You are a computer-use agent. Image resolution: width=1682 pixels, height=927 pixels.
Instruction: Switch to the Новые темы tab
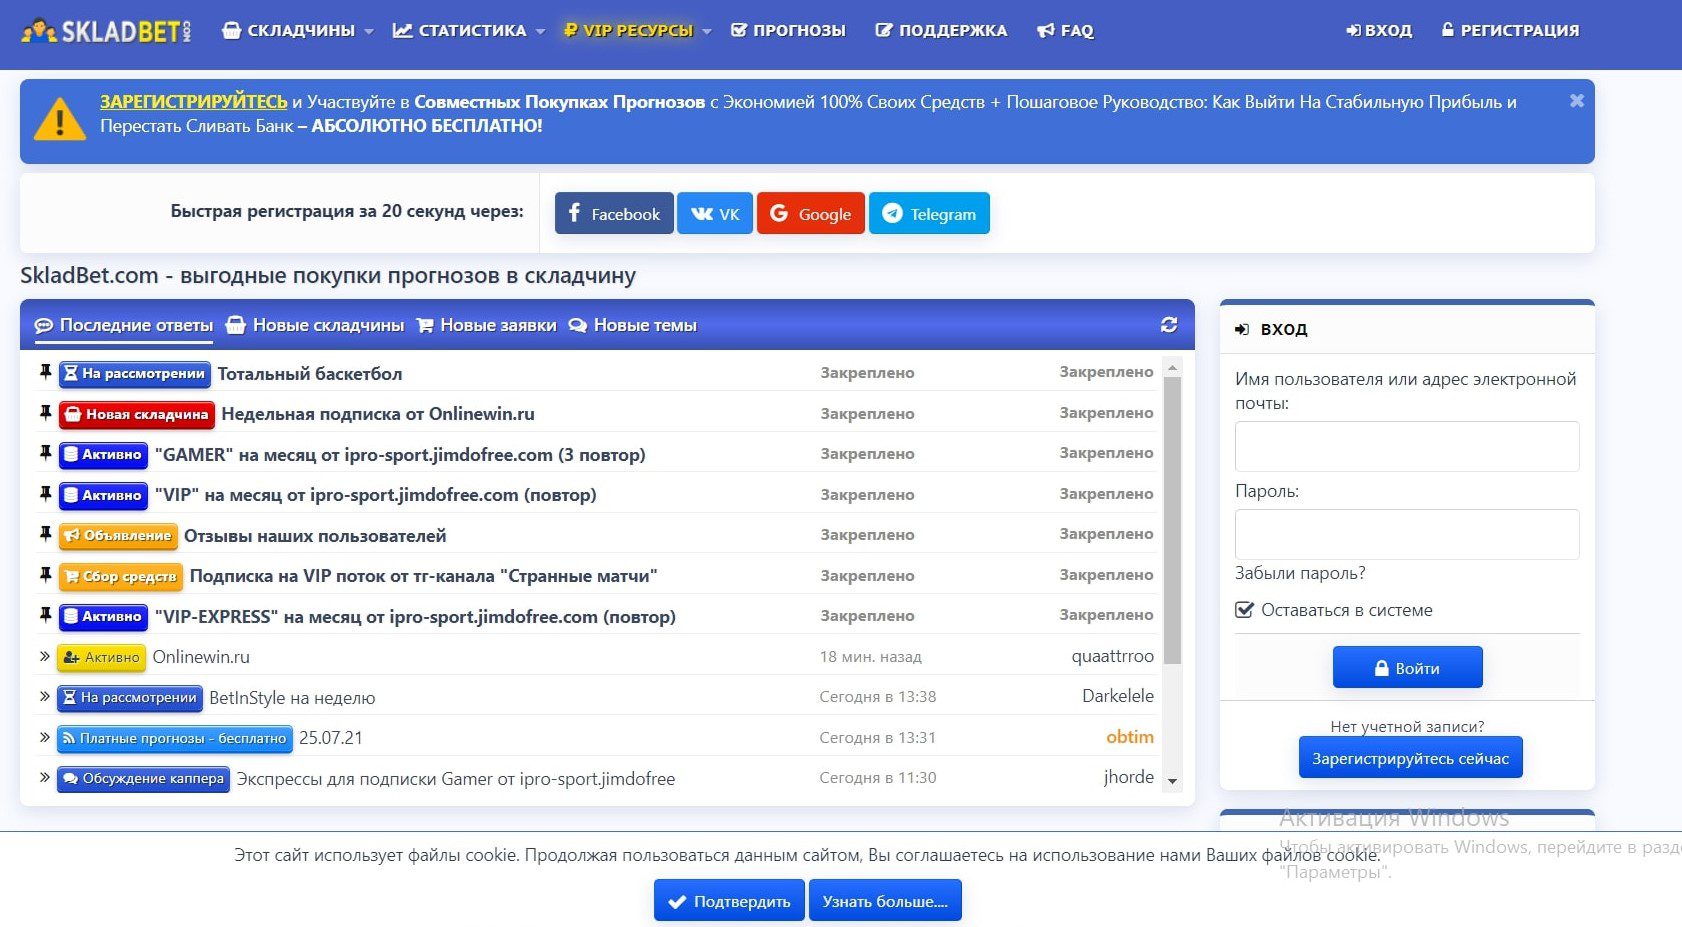coord(632,326)
